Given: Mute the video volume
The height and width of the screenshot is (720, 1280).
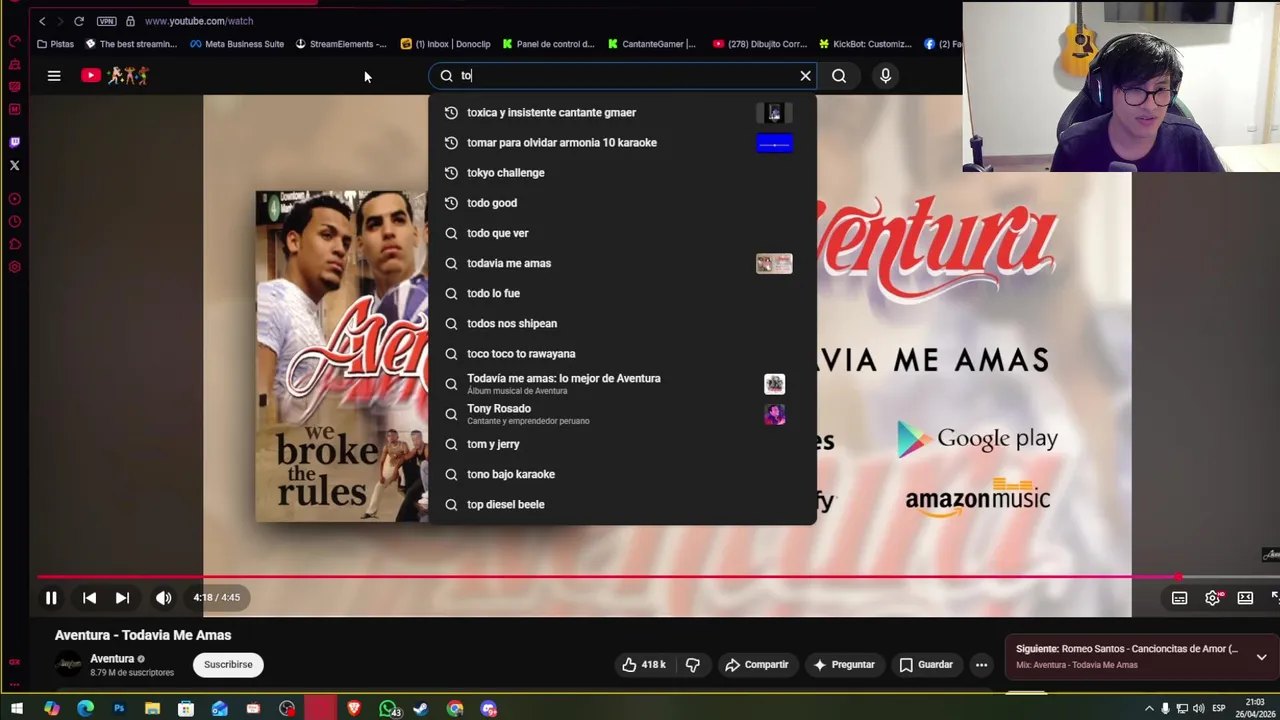Looking at the screenshot, I should pos(164,598).
